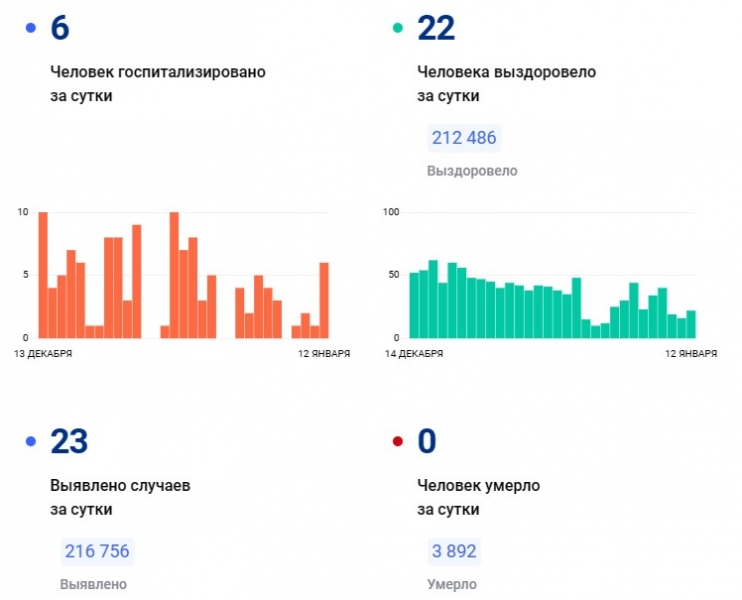The width and height of the screenshot is (742, 600).
Task: Click the blue dot beside number 23
Action: [x=32, y=441]
